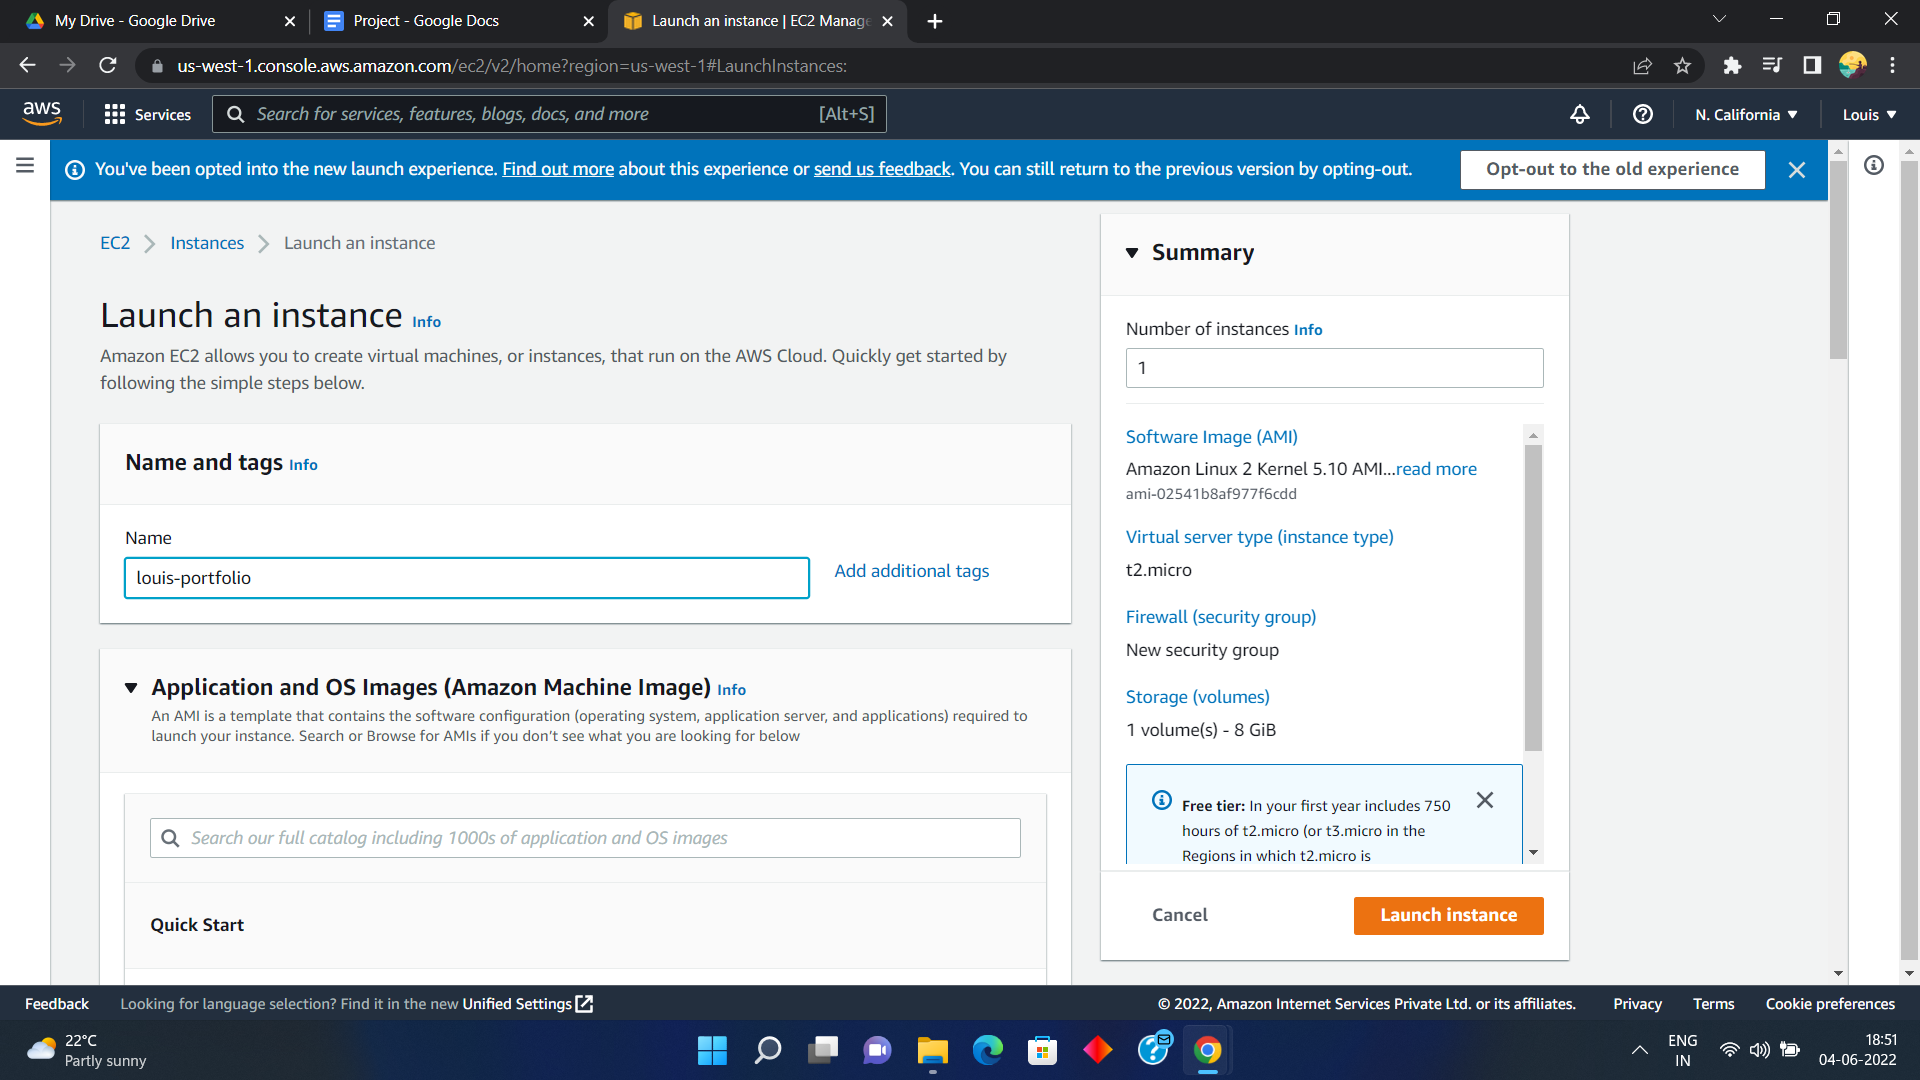Open the Services grid menu
1920x1080 pixels.
147,114
